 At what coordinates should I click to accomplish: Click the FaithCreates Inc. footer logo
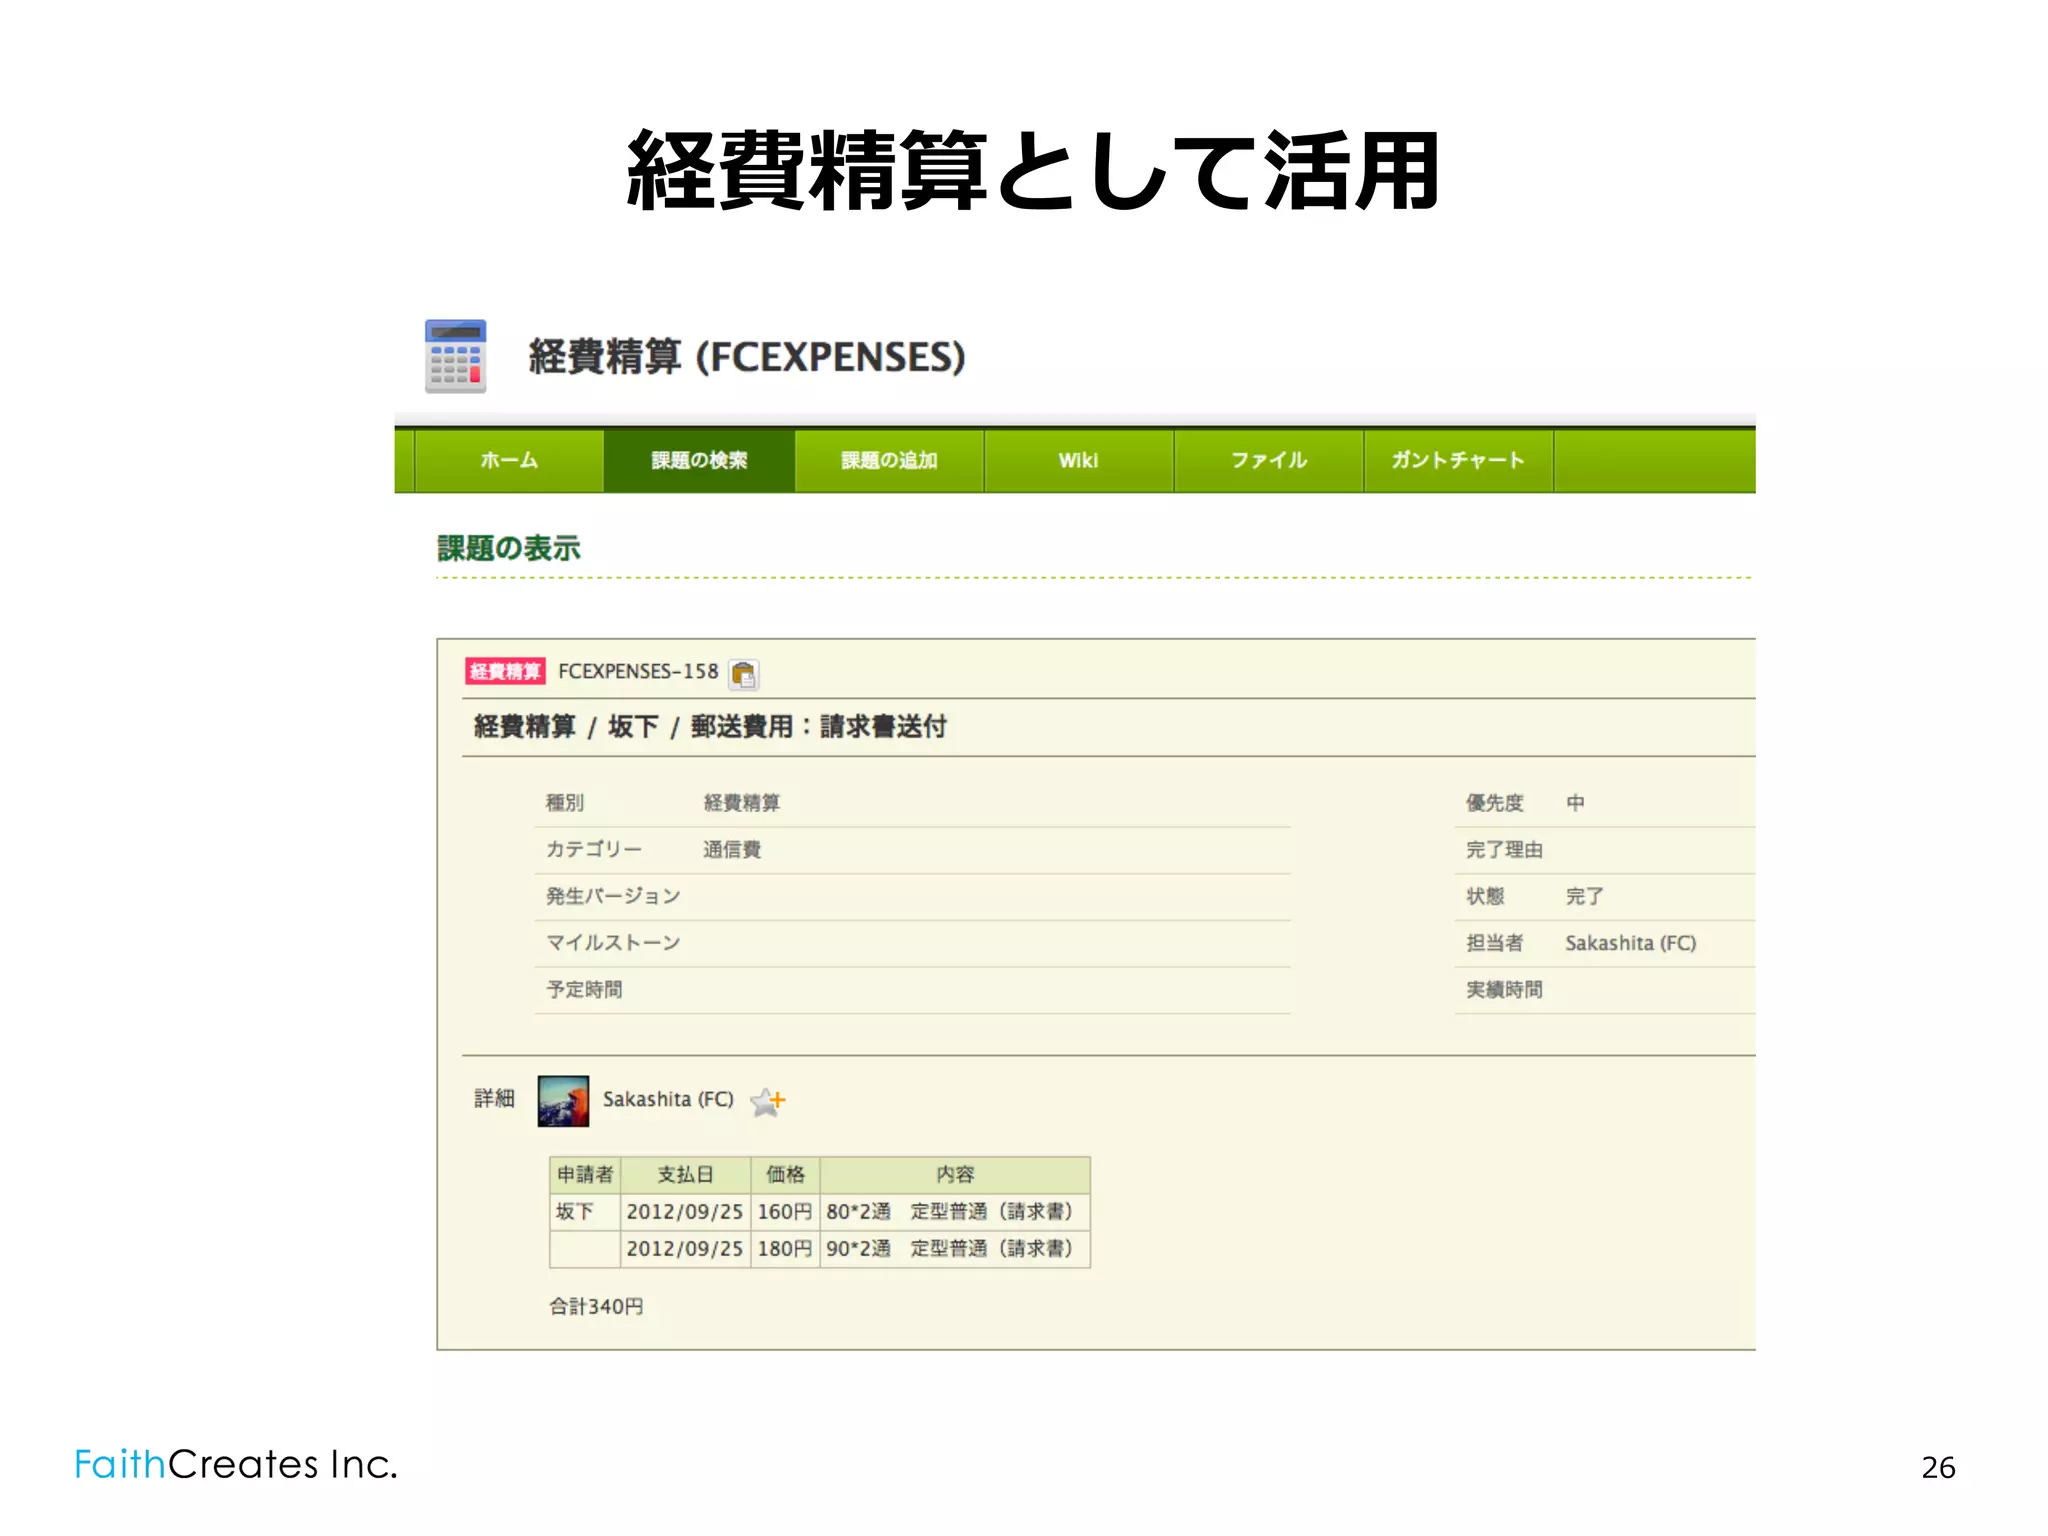(x=236, y=1464)
